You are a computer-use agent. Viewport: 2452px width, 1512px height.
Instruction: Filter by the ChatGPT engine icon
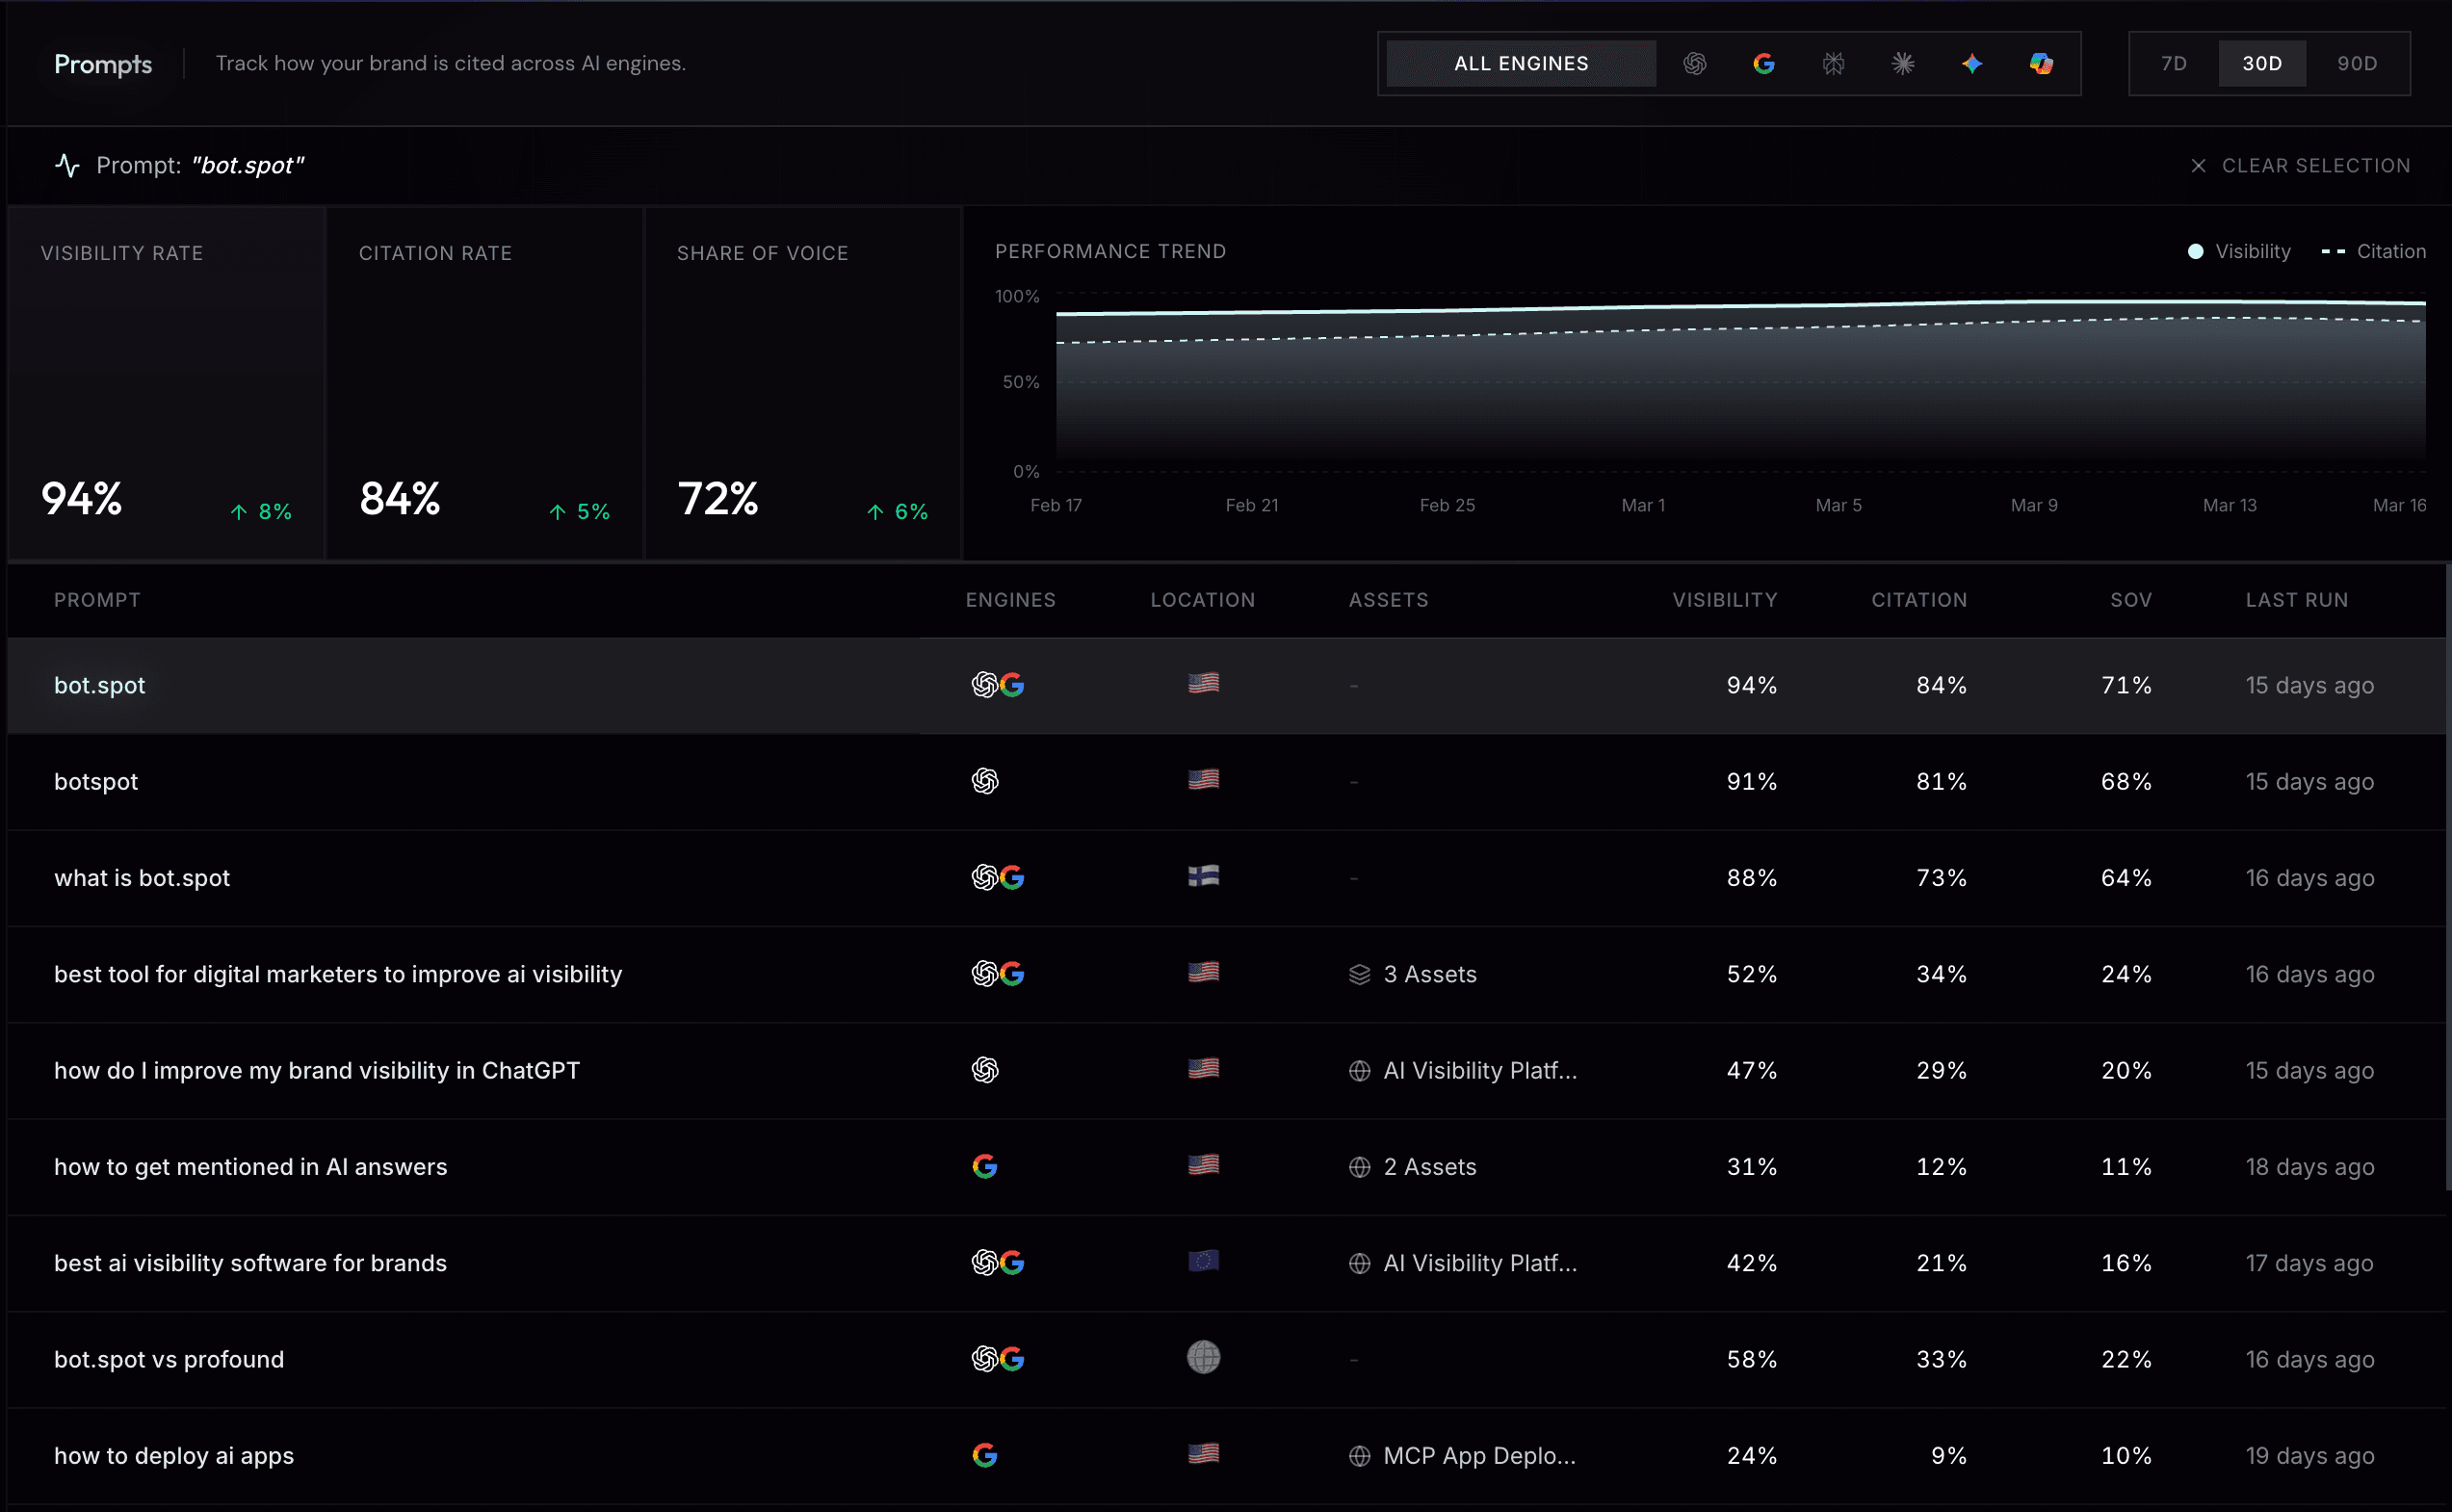pos(1694,64)
